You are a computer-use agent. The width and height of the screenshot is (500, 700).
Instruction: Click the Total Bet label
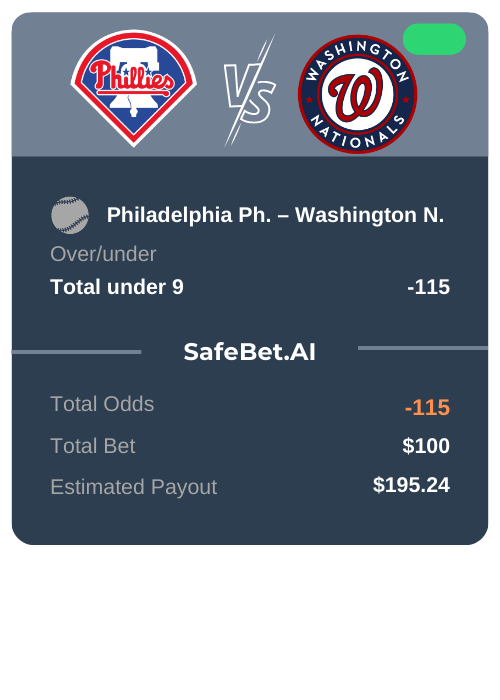click(x=93, y=446)
